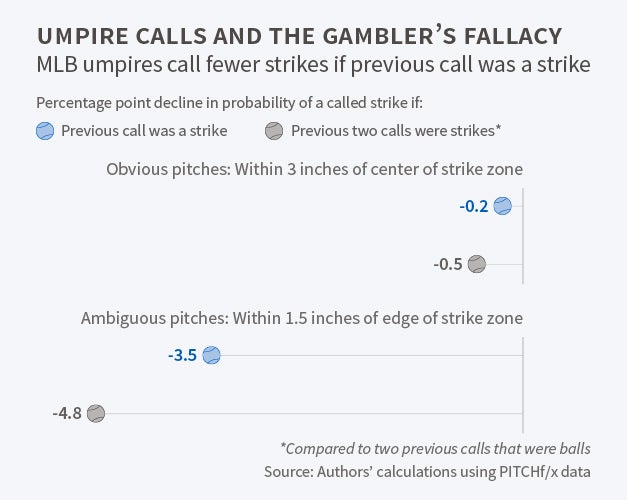Click the -0.5 value label
The image size is (627, 500).
coord(448,264)
